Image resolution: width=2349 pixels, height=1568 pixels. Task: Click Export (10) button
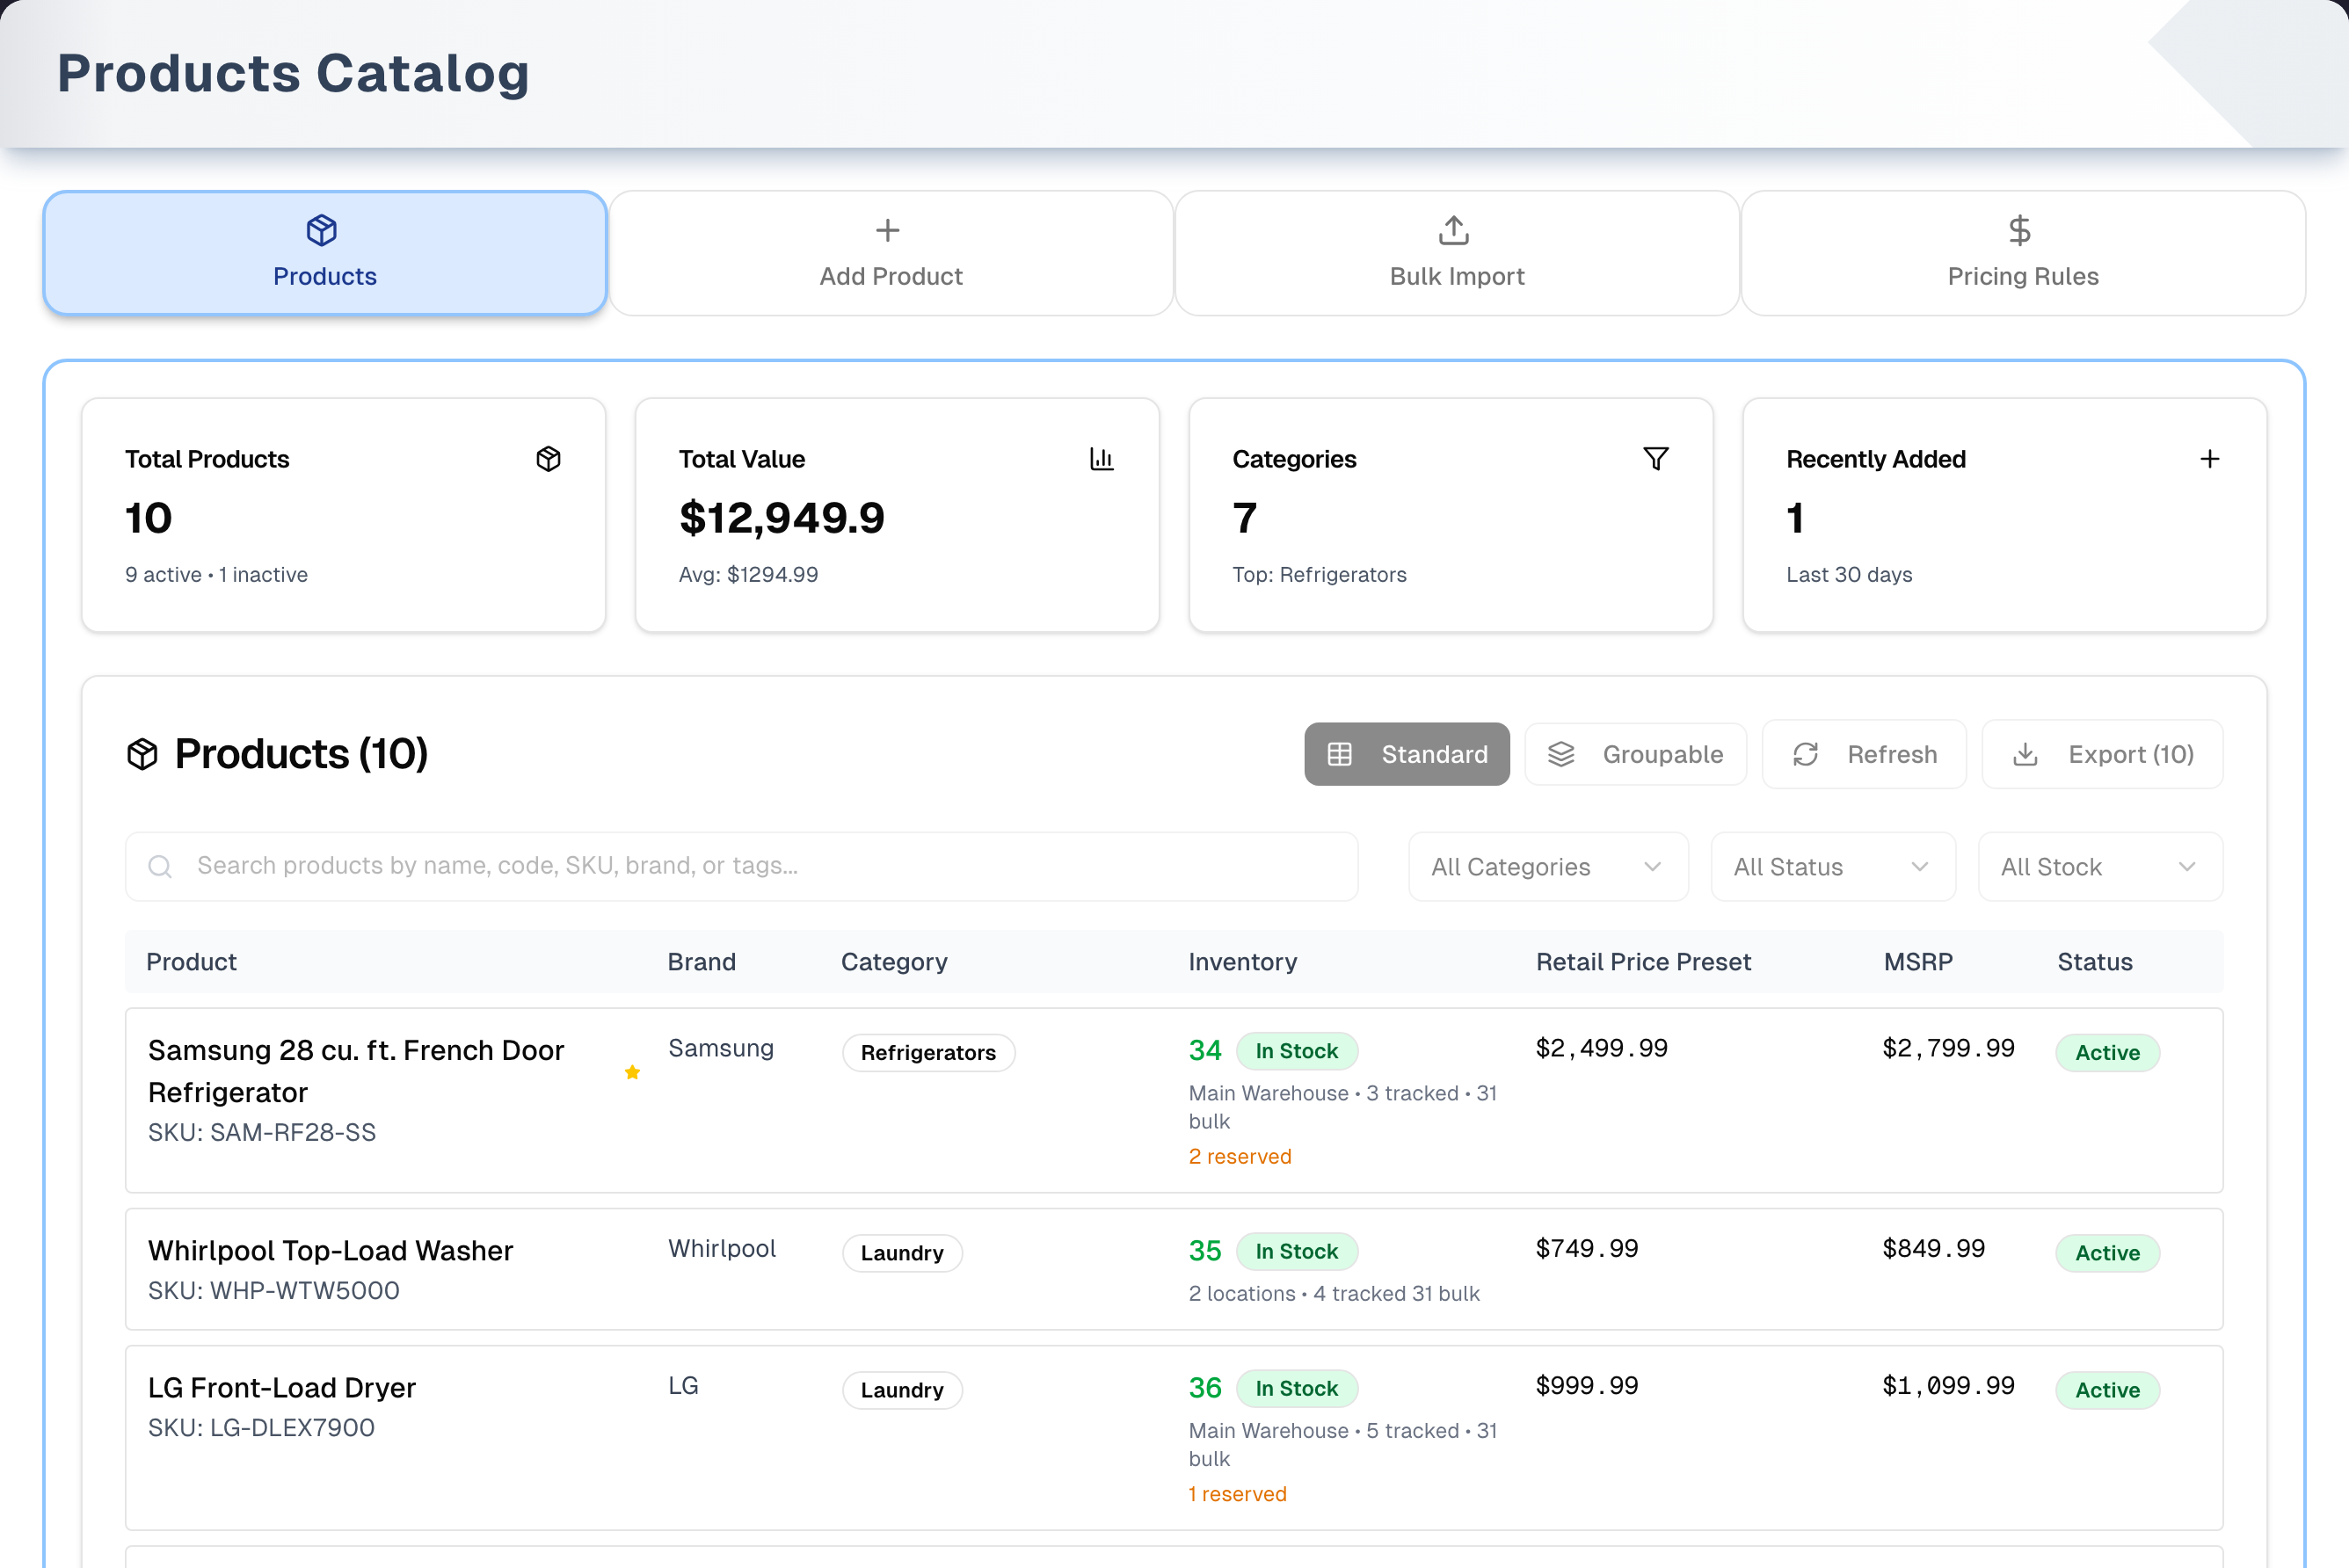tap(2102, 754)
